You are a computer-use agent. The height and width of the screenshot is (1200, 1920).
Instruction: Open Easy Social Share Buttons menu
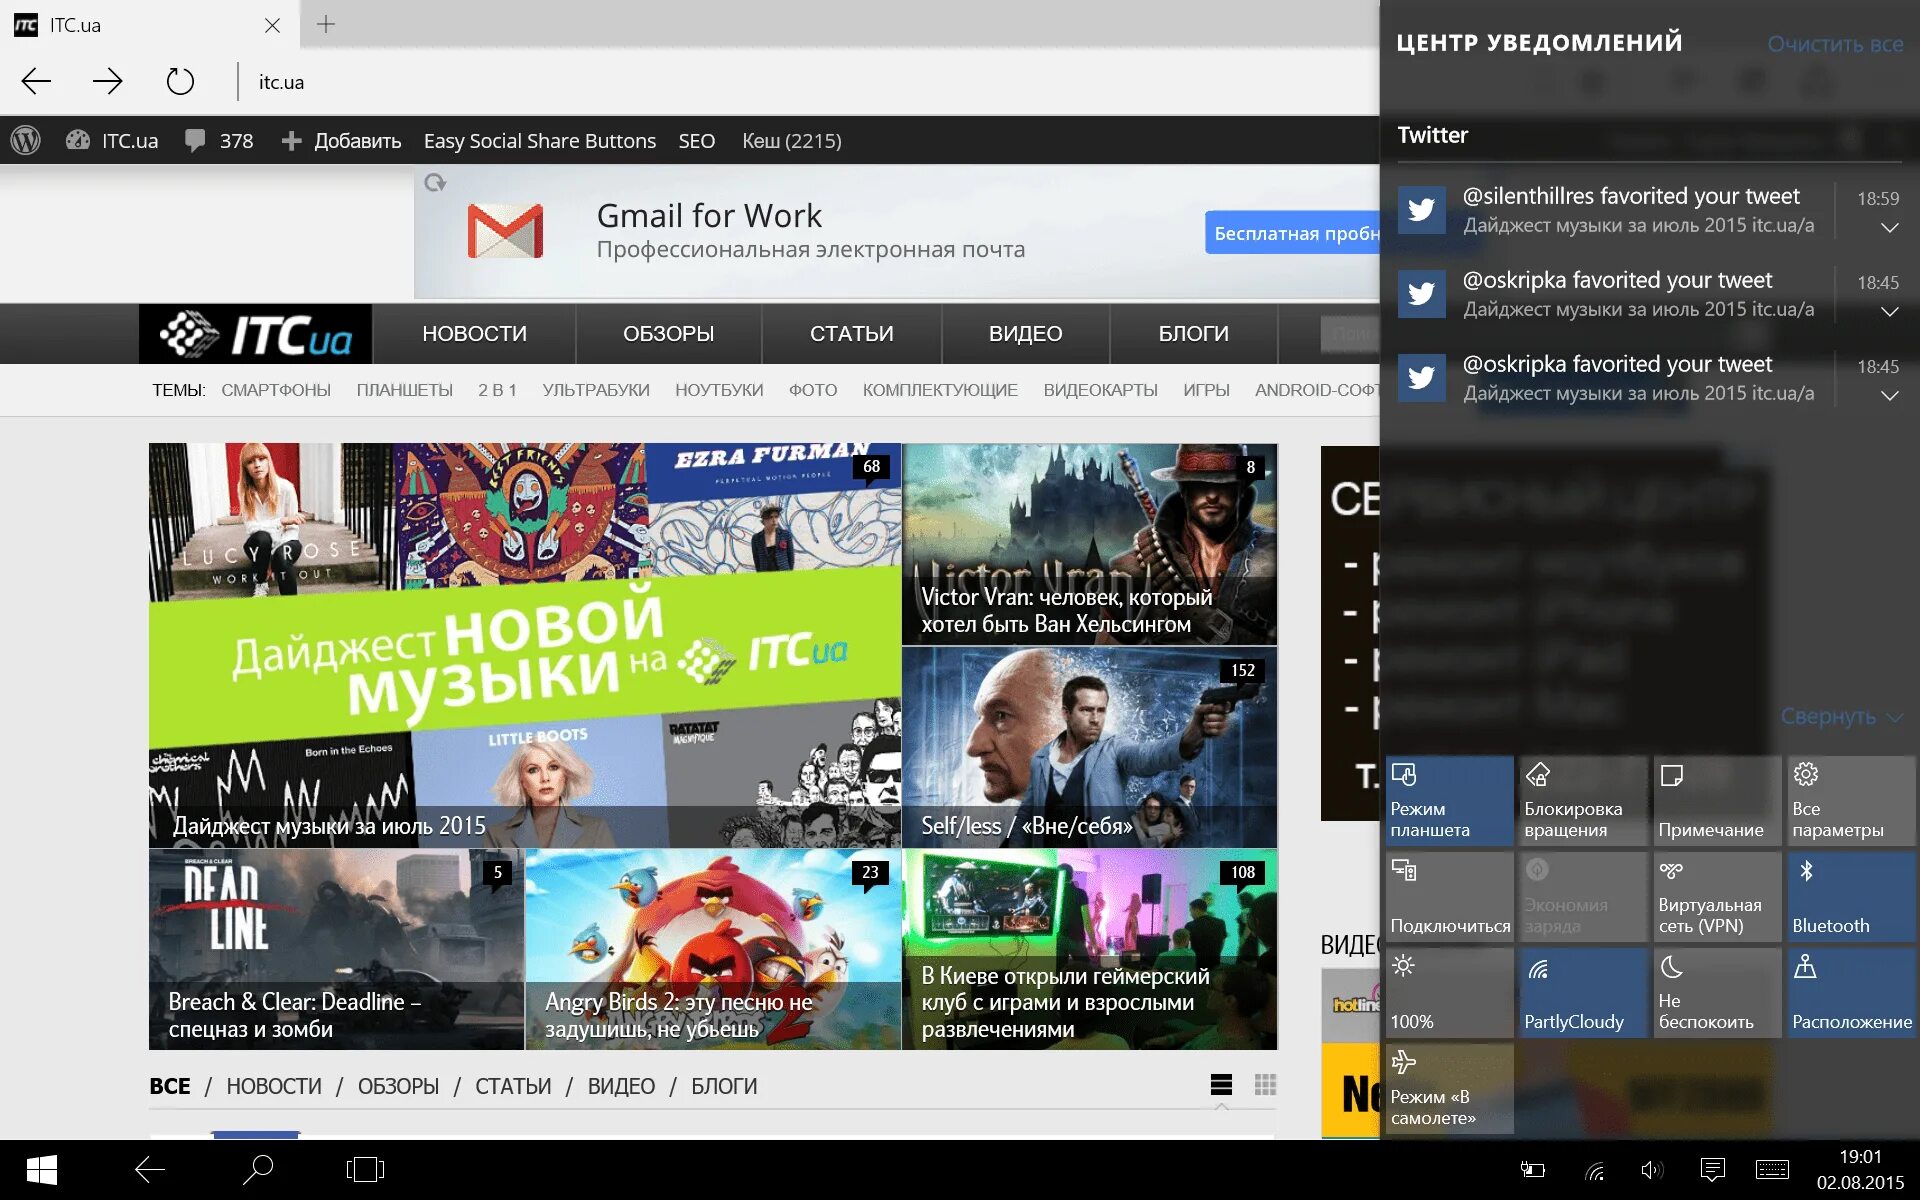540,140
